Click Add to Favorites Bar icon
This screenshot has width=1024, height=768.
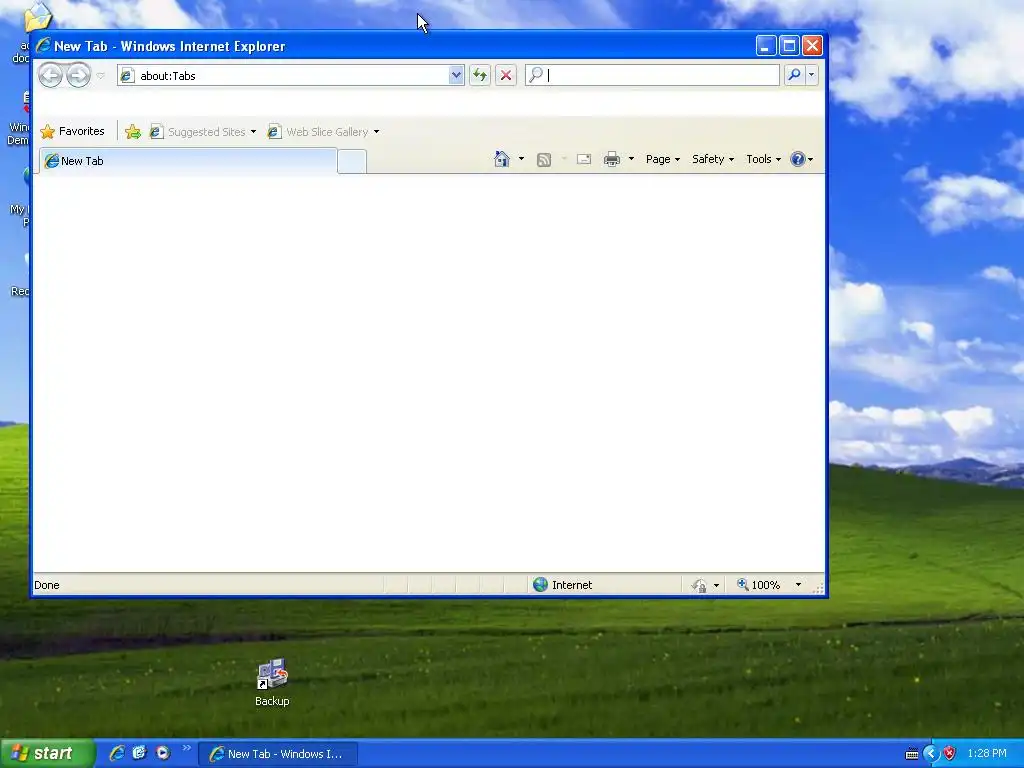click(133, 132)
